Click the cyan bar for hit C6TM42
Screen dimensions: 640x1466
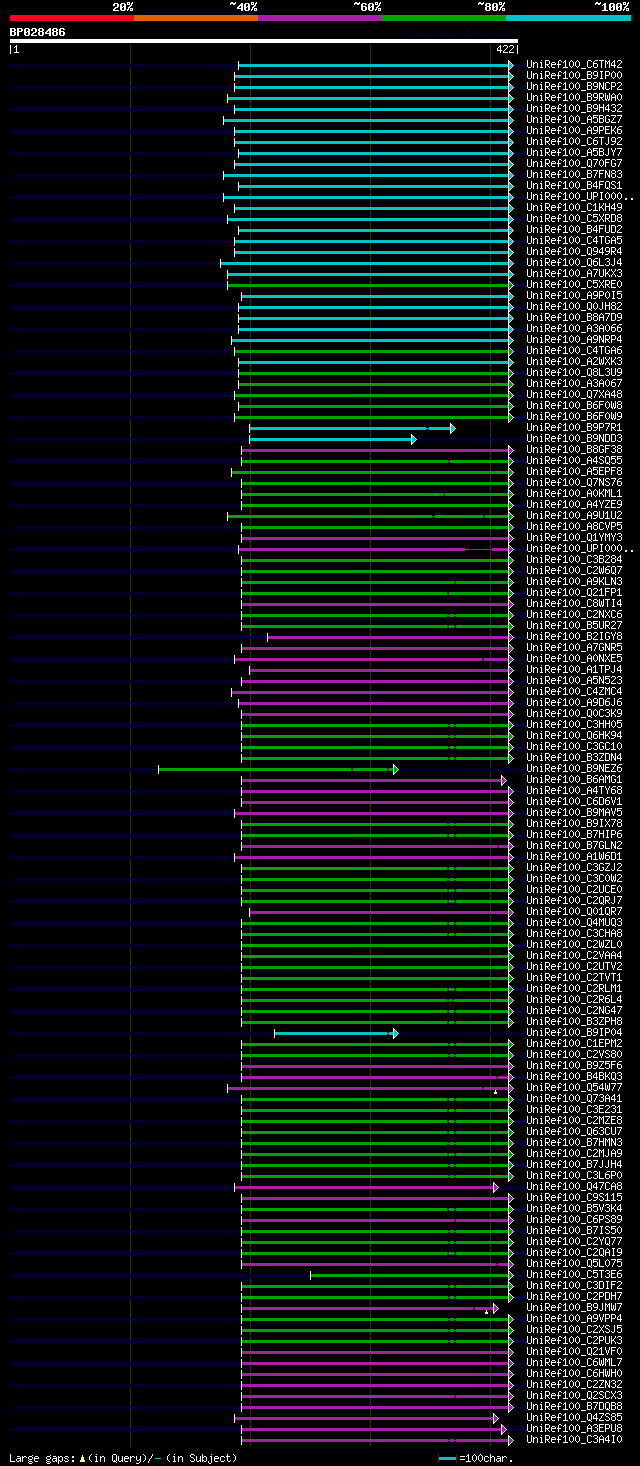pos(375,65)
